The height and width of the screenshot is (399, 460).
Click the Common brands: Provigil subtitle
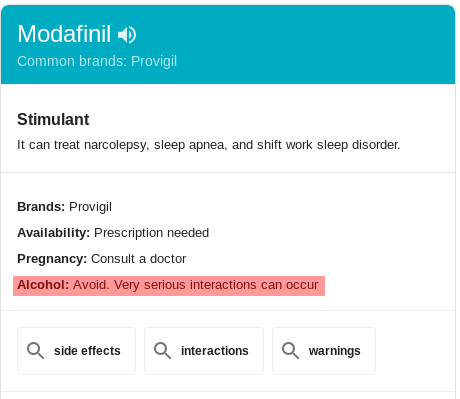coord(97,61)
